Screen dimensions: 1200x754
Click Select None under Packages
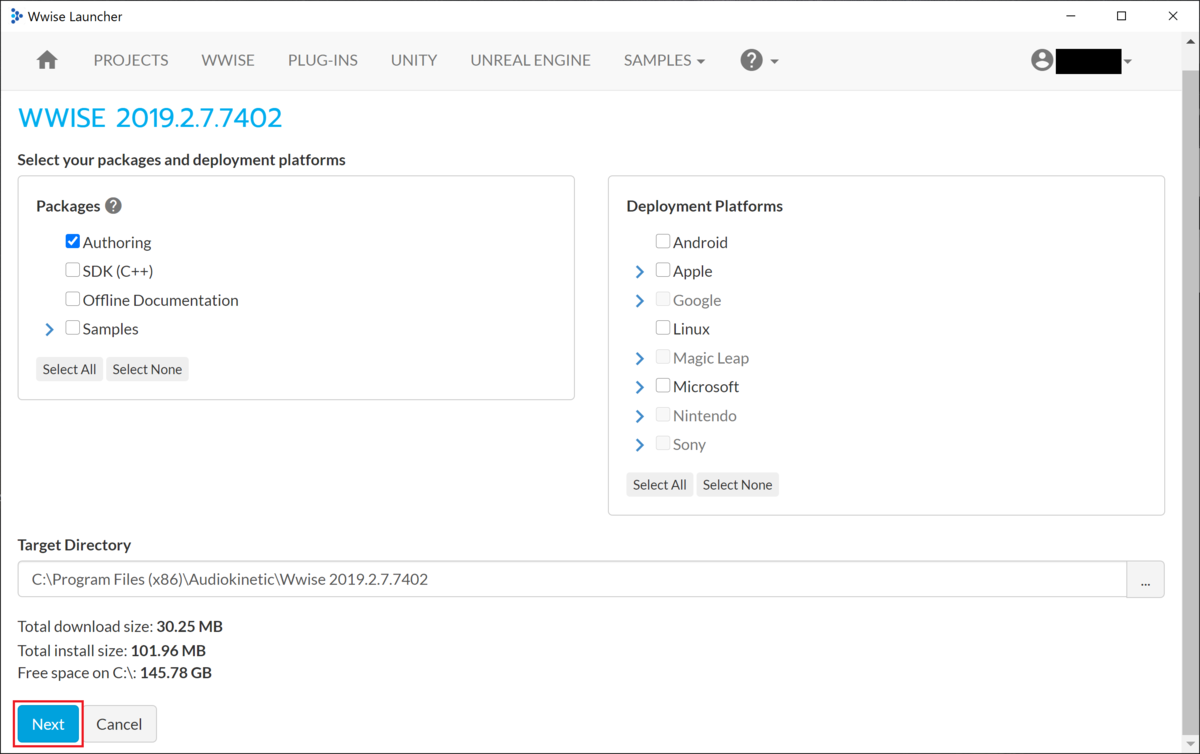click(147, 369)
